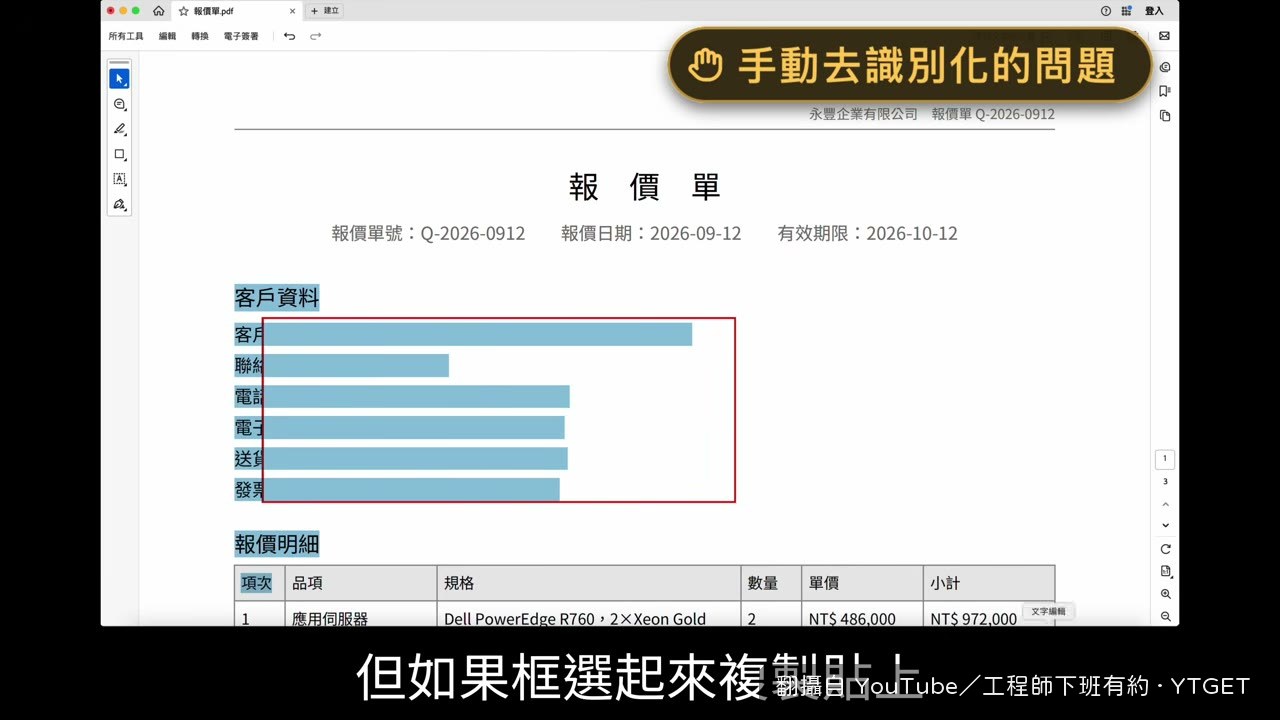
Task: Zoom out of the document
Action: [x=1165, y=616]
